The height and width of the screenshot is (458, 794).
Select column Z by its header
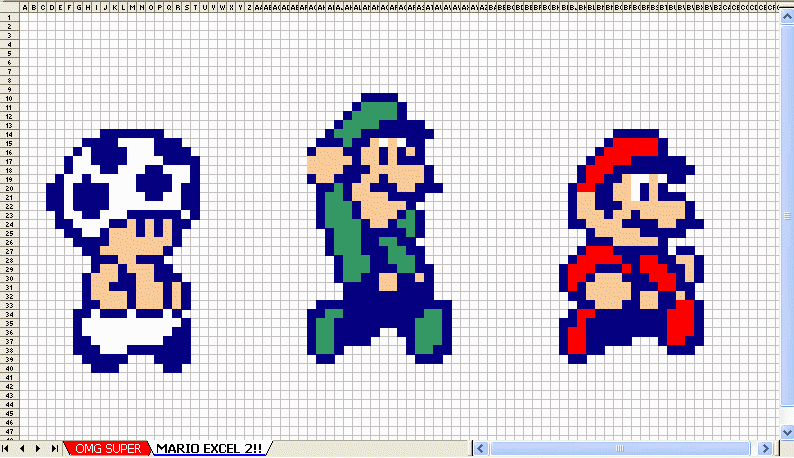click(x=249, y=7)
